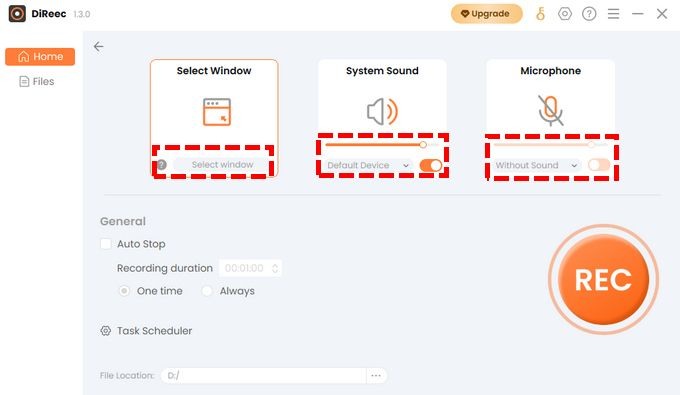Turn off the System Sound toggle
The height and width of the screenshot is (395, 680).
tap(431, 165)
